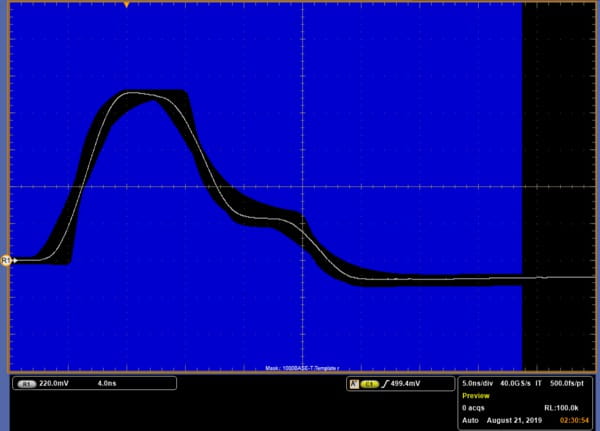Click the rising edge trigger slope icon
600x431 pixels.
click(x=385, y=384)
